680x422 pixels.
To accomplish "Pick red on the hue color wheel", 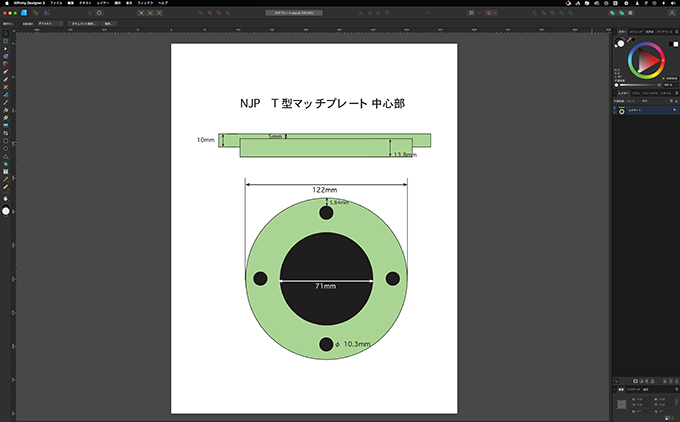I will [663, 62].
